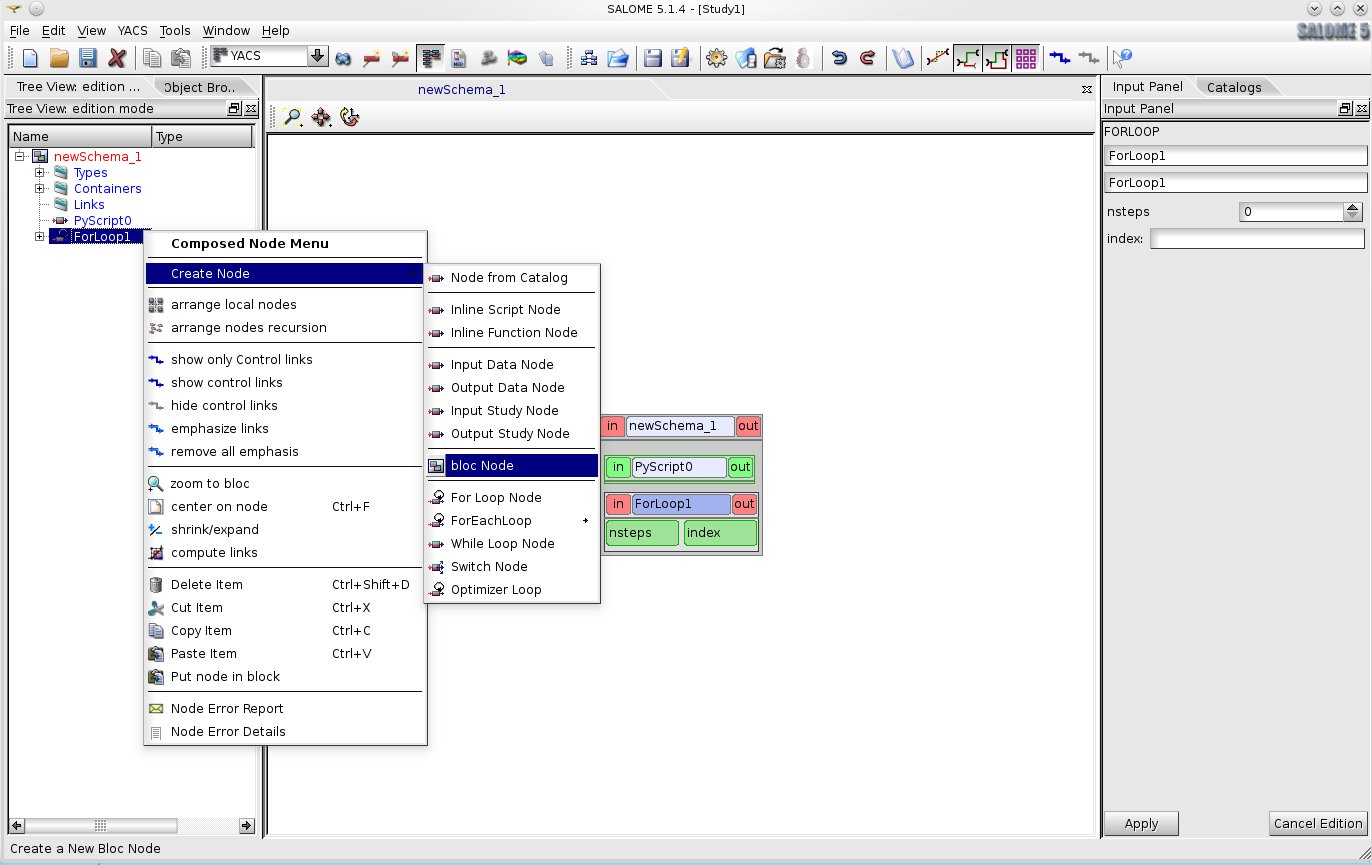Choose For Loop Node entry
1372x865 pixels.
tap(511, 497)
